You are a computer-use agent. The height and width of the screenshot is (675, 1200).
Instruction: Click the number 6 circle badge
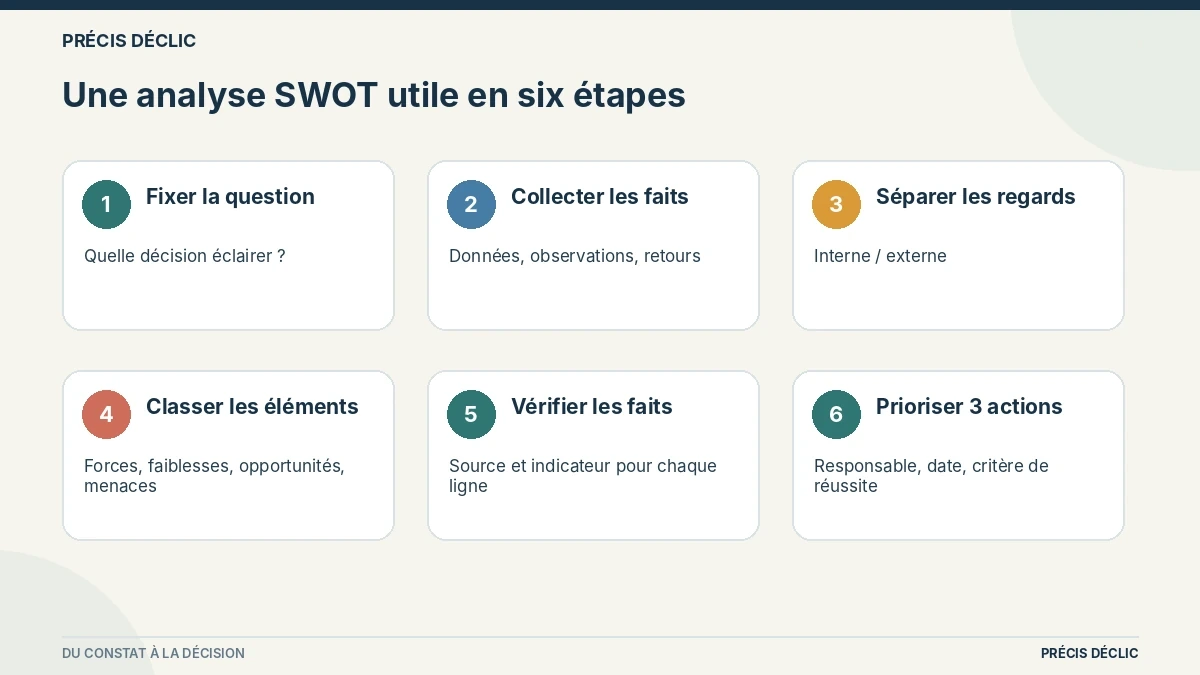[x=836, y=414]
